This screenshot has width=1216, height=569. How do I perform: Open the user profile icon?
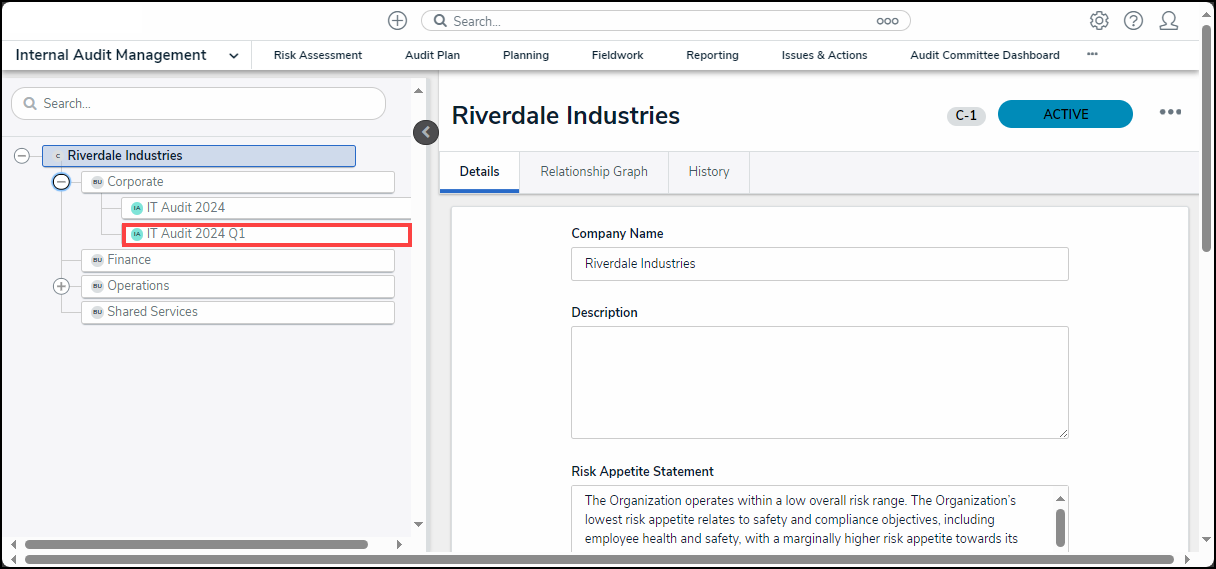pyautogui.click(x=1168, y=21)
